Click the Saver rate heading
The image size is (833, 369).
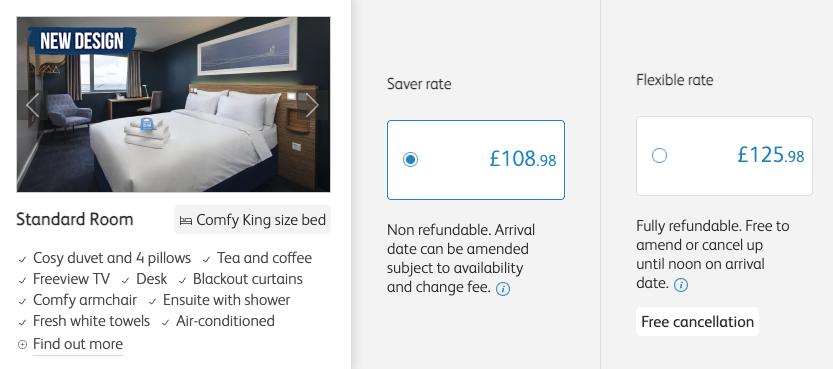pyautogui.click(x=419, y=84)
